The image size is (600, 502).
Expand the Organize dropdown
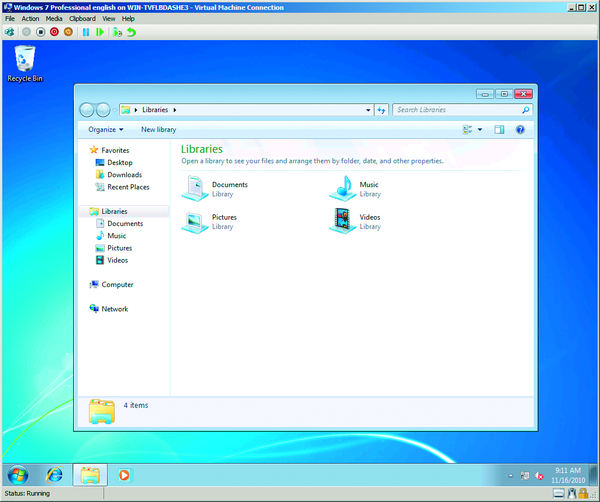coord(105,130)
